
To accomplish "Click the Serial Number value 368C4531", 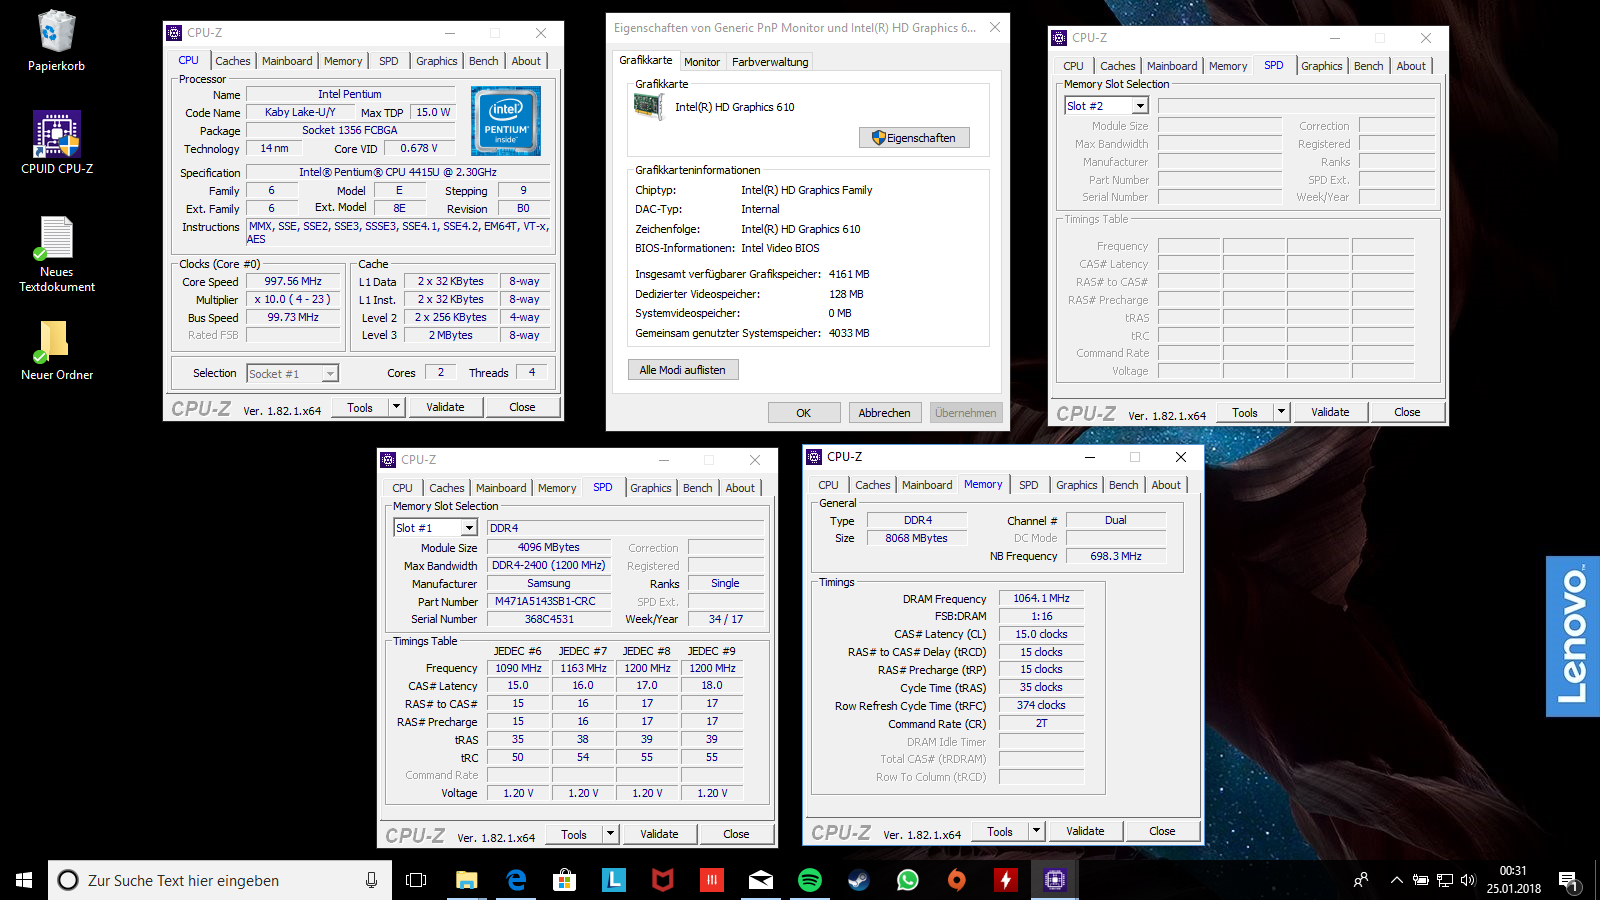I will [549, 619].
